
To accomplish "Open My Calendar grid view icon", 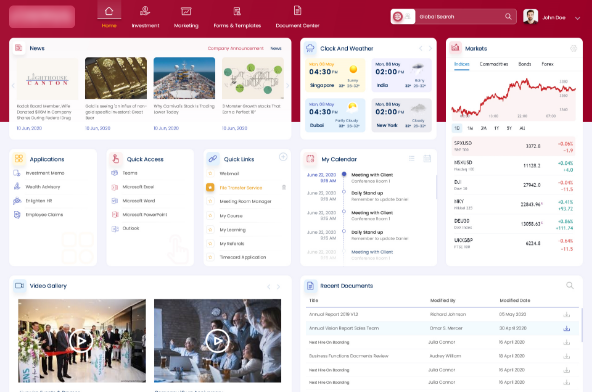I will coord(427,159).
